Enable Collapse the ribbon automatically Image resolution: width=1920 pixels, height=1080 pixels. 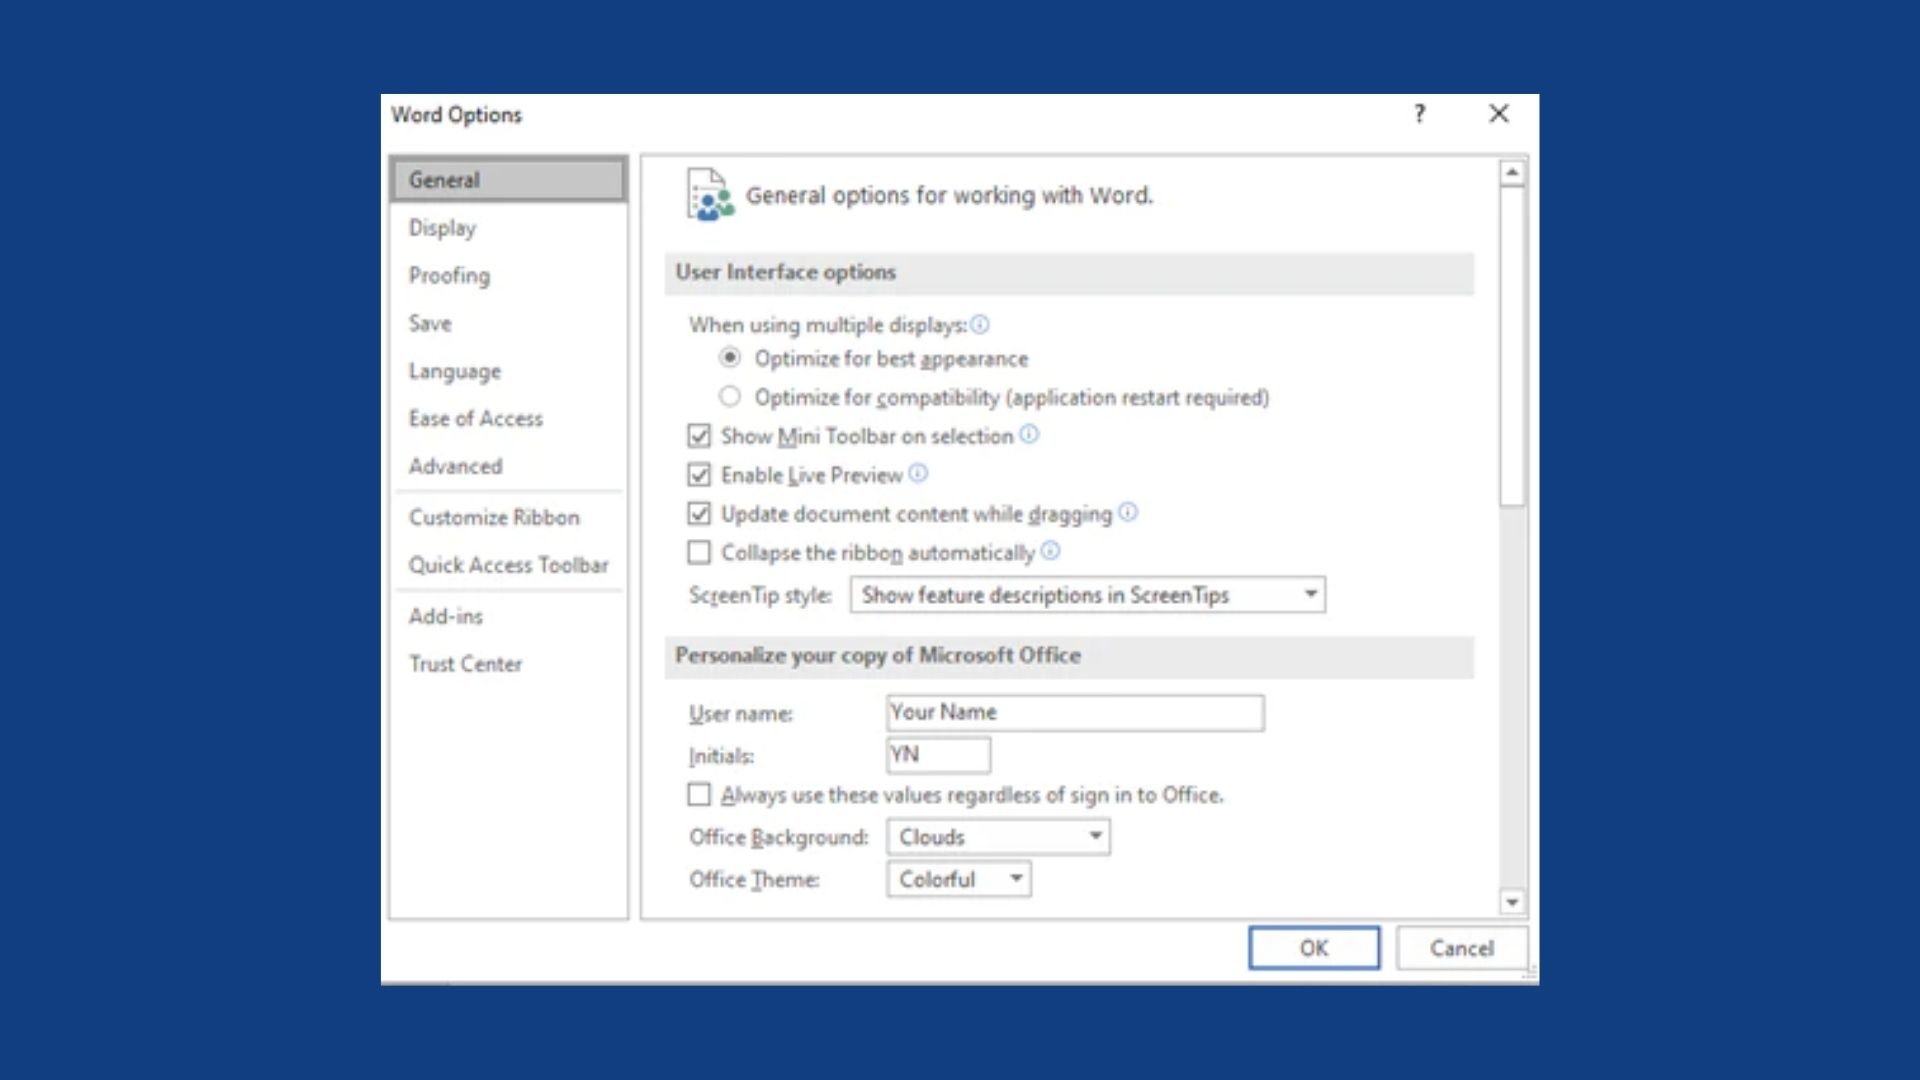699,552
